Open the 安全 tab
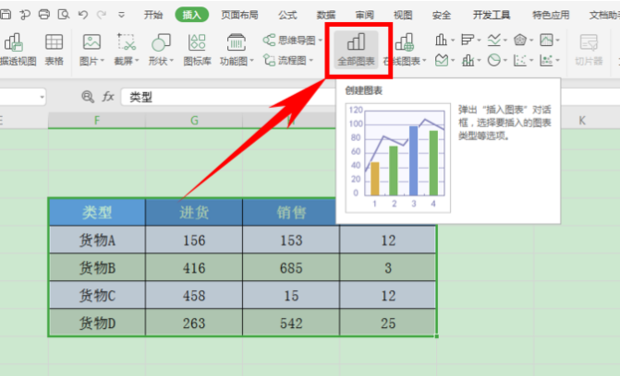 click(x=441, y=15)
